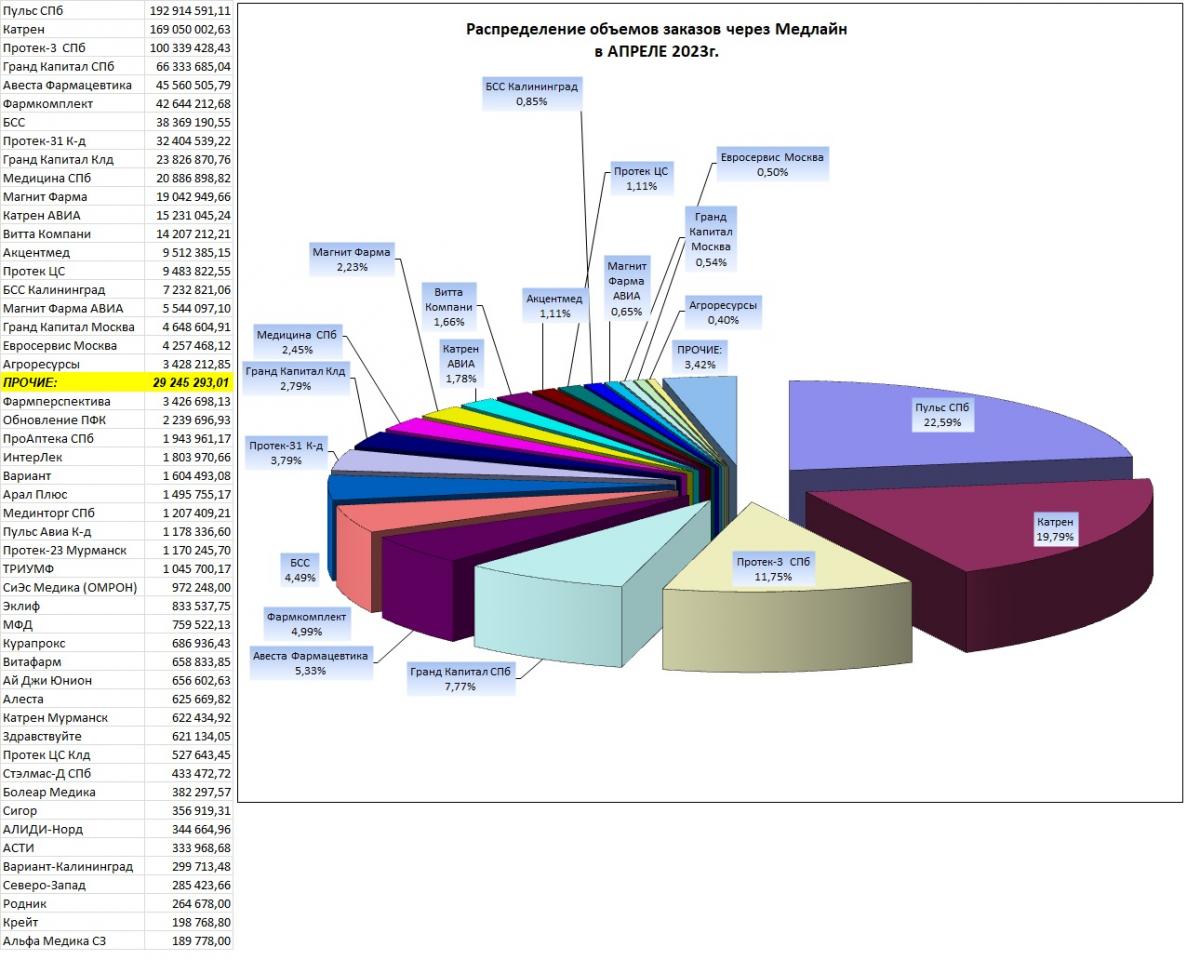Select the "БСС Калининград 0,85%" chart label
1200x960 pixels.
pyautogui.click(x=532, y=94)
